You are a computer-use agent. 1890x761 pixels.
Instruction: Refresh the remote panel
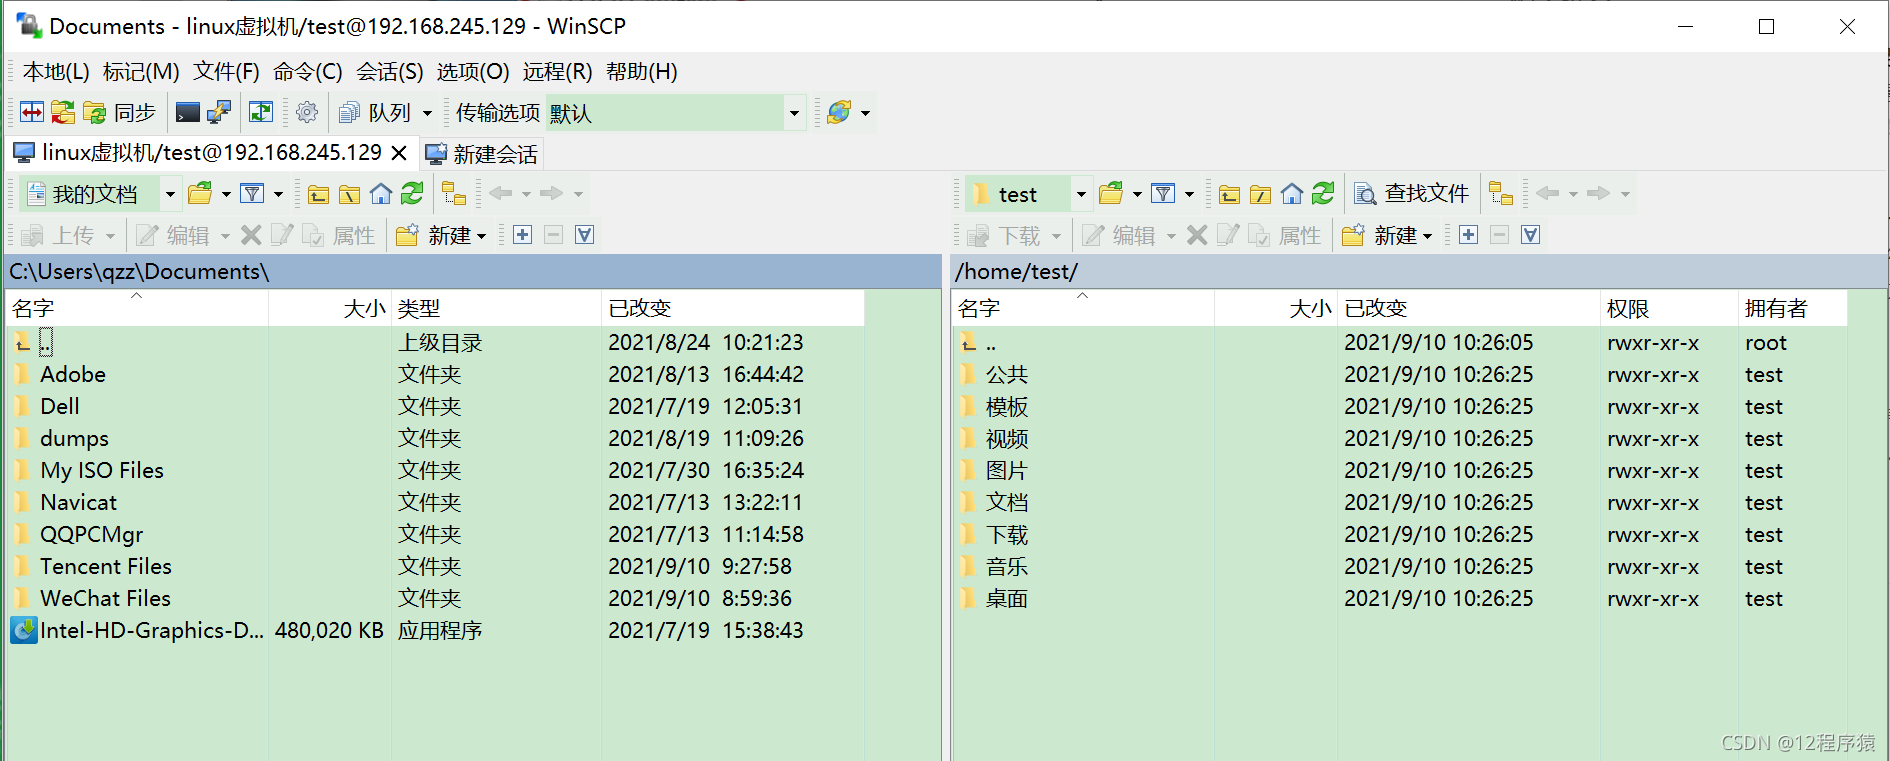coord(1323,193)
